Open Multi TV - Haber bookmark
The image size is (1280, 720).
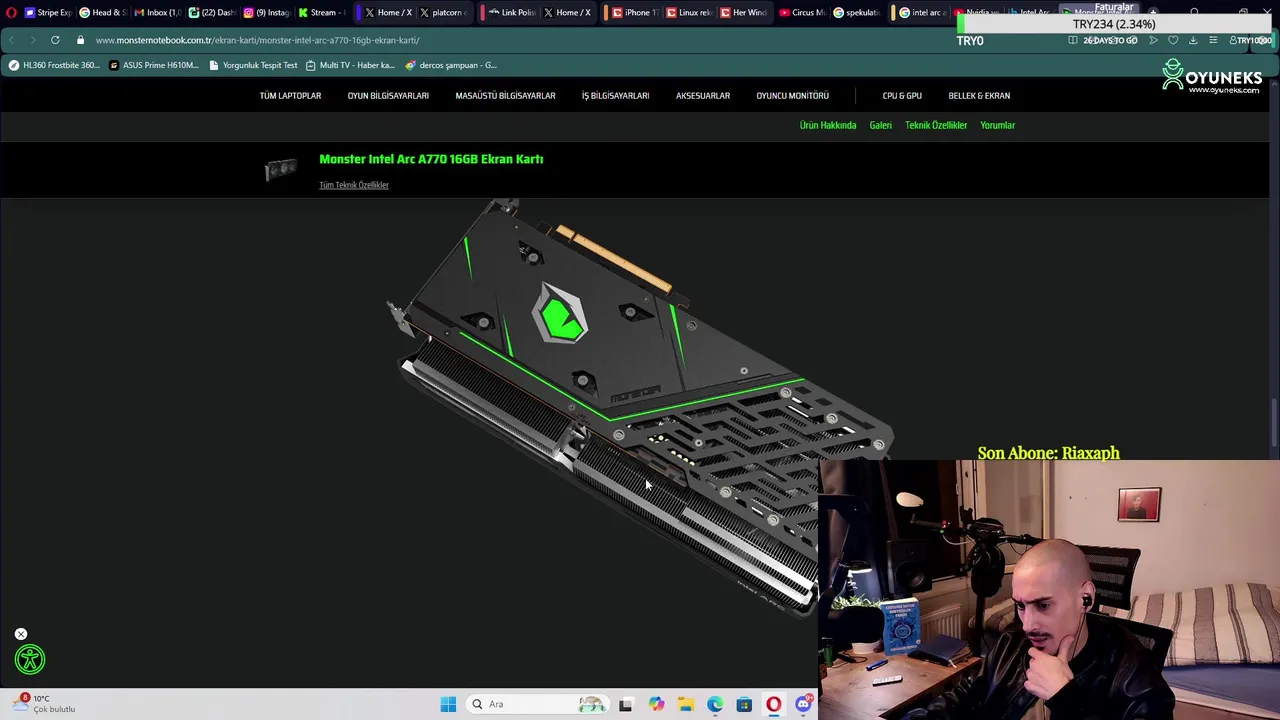[350, 65]
